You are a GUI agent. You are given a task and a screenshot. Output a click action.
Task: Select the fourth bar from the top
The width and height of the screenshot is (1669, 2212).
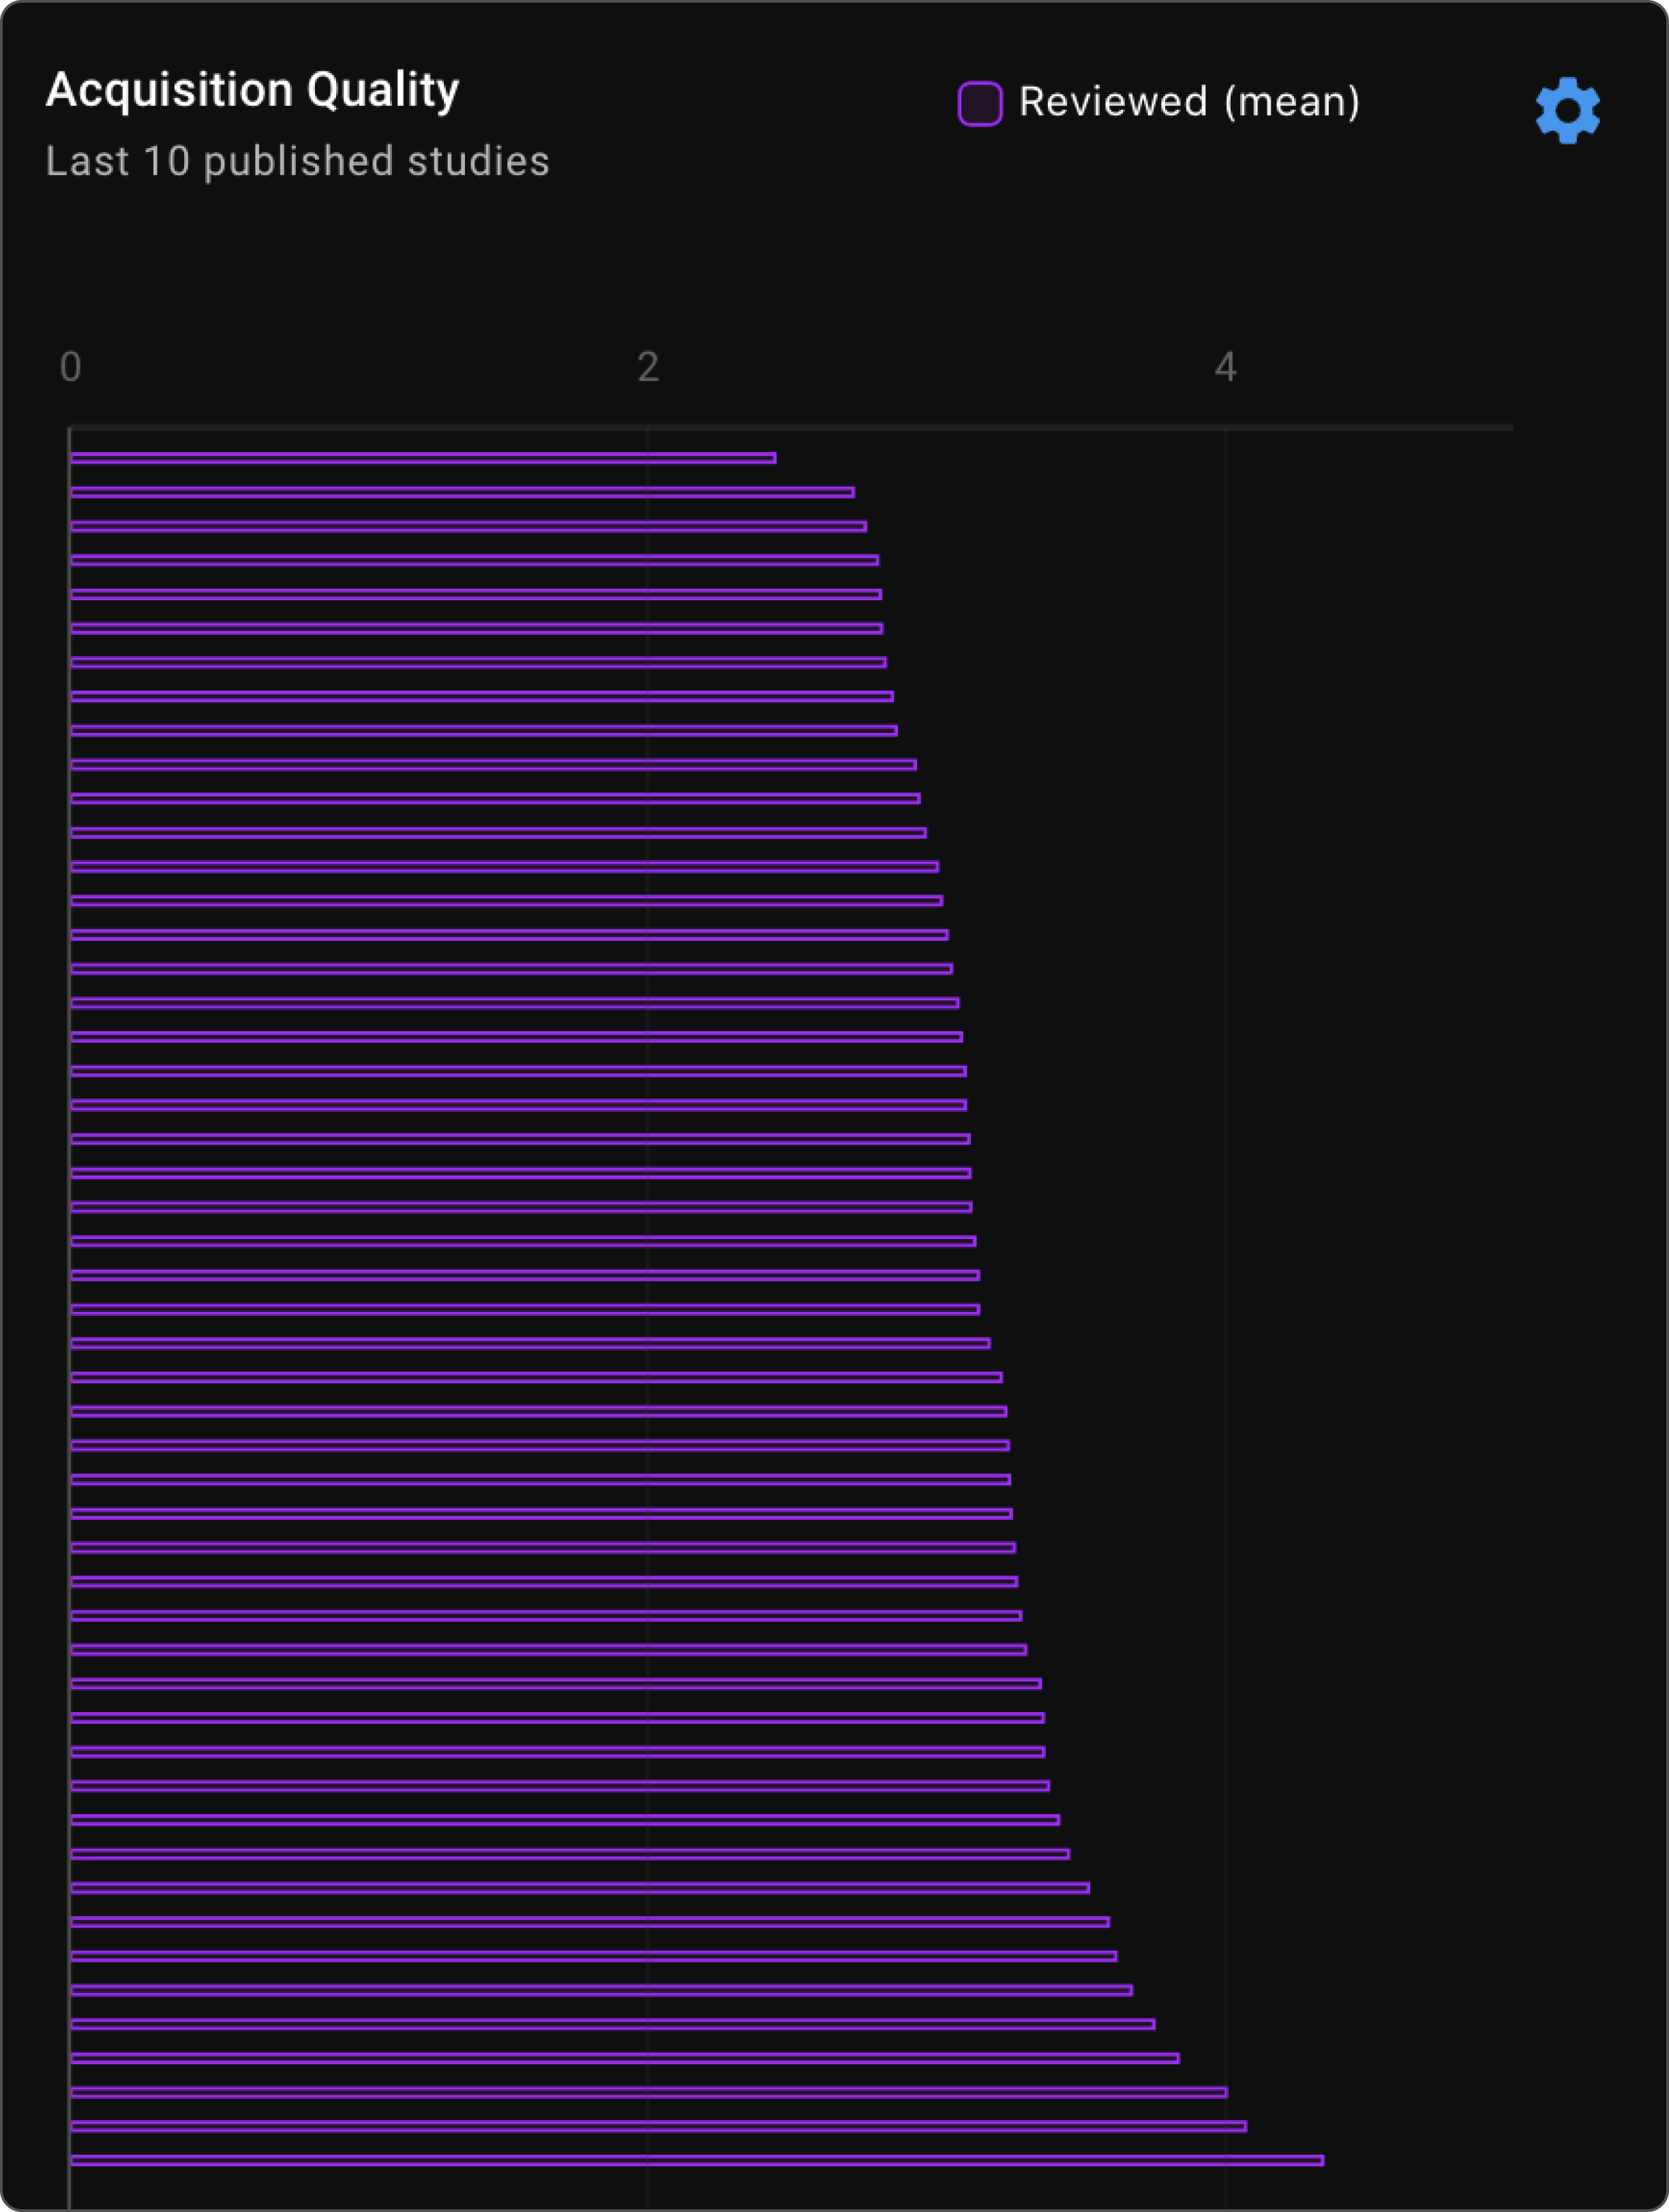(474, 560)
